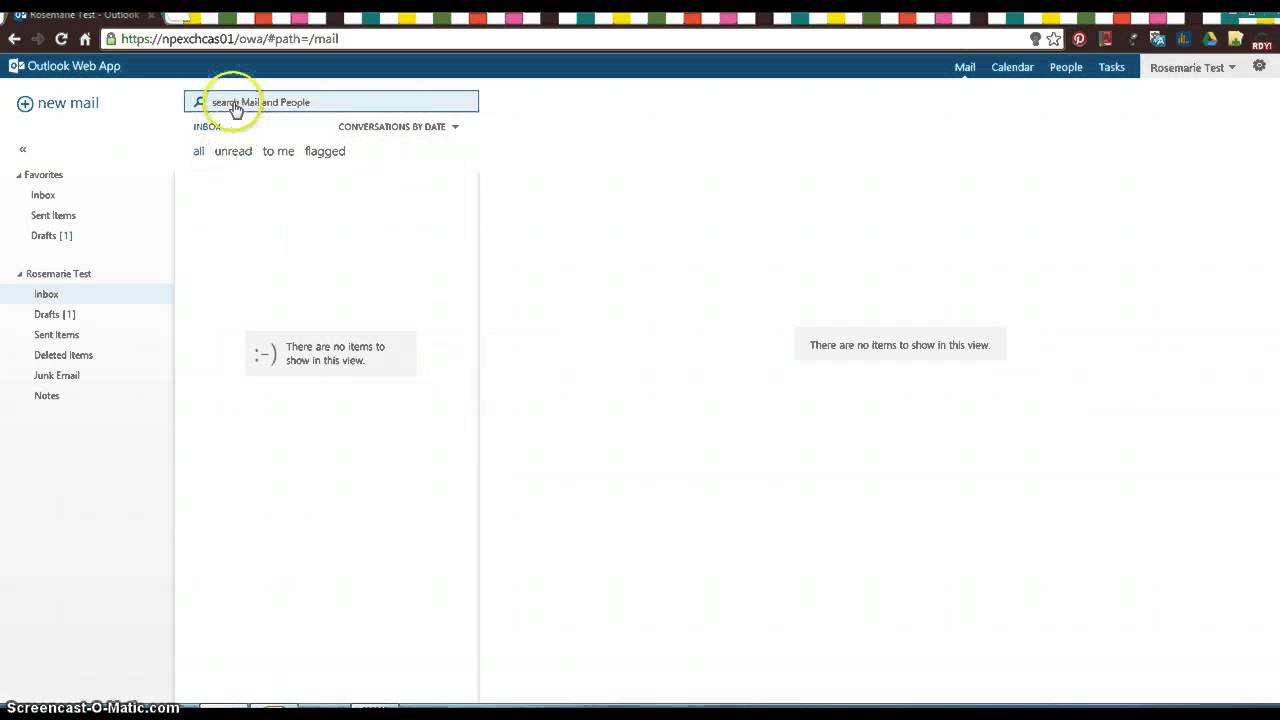Click the lightbulb icon in address bar

click(x=1035, y=39)
